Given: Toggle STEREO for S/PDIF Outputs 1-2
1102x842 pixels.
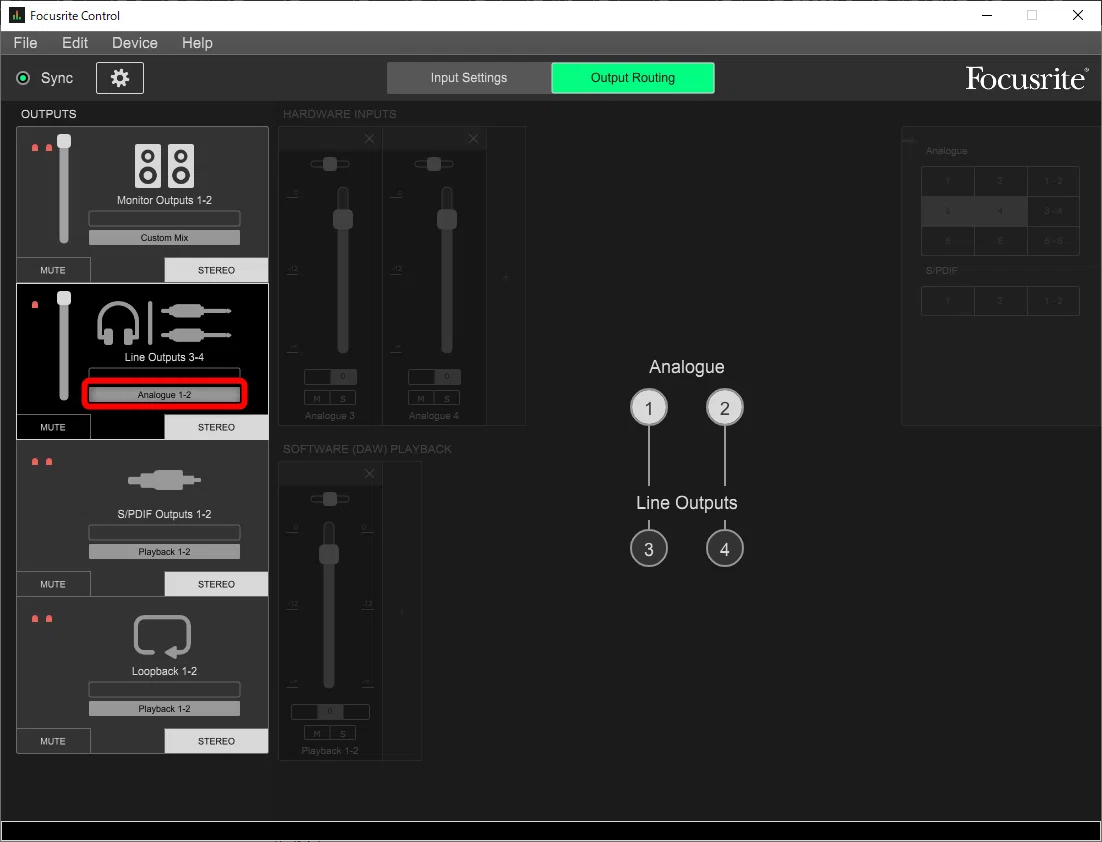Looking at the screenshot, I should click(x=216, y=584).
